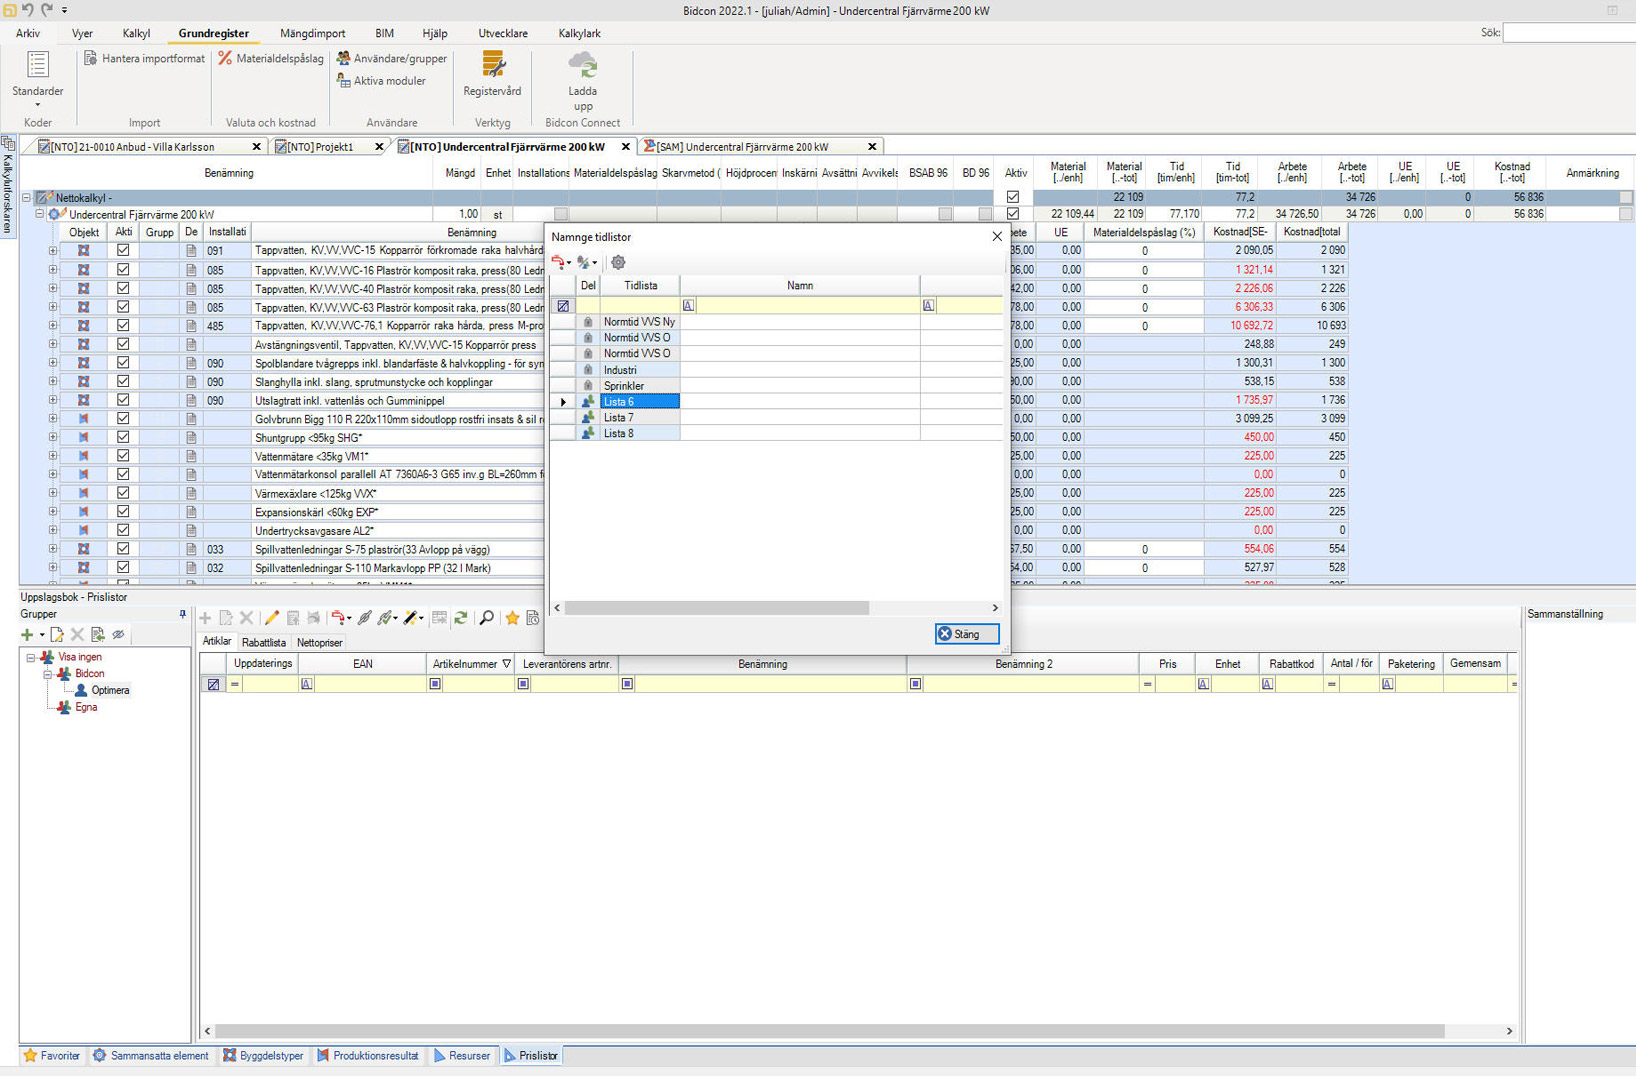Expand the Shuntgrupp <95kg SHG row
Image resolution: width=1636 pixels, height=1076 pixels.
(52, 438)
